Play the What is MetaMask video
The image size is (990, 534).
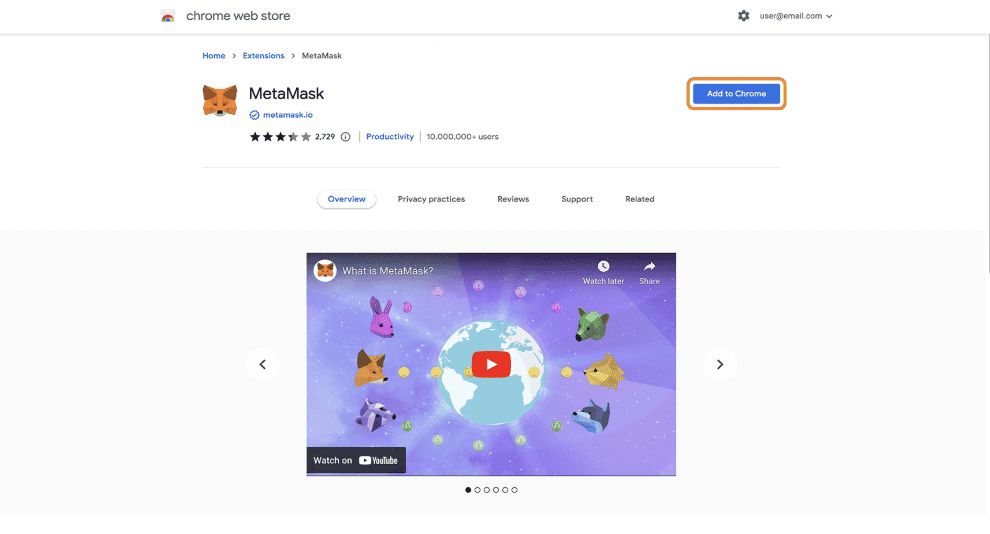(491, 364)
